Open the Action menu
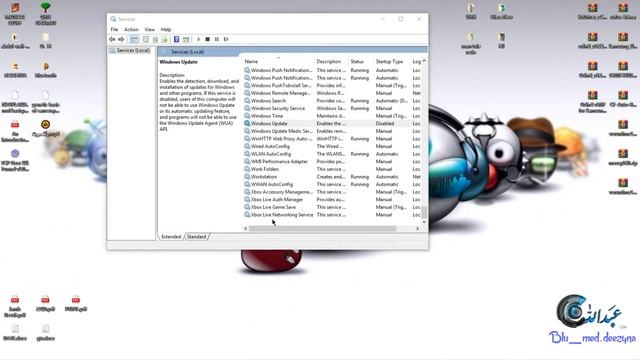The height and width of the screenshot is (360, 640). point(131,29)
